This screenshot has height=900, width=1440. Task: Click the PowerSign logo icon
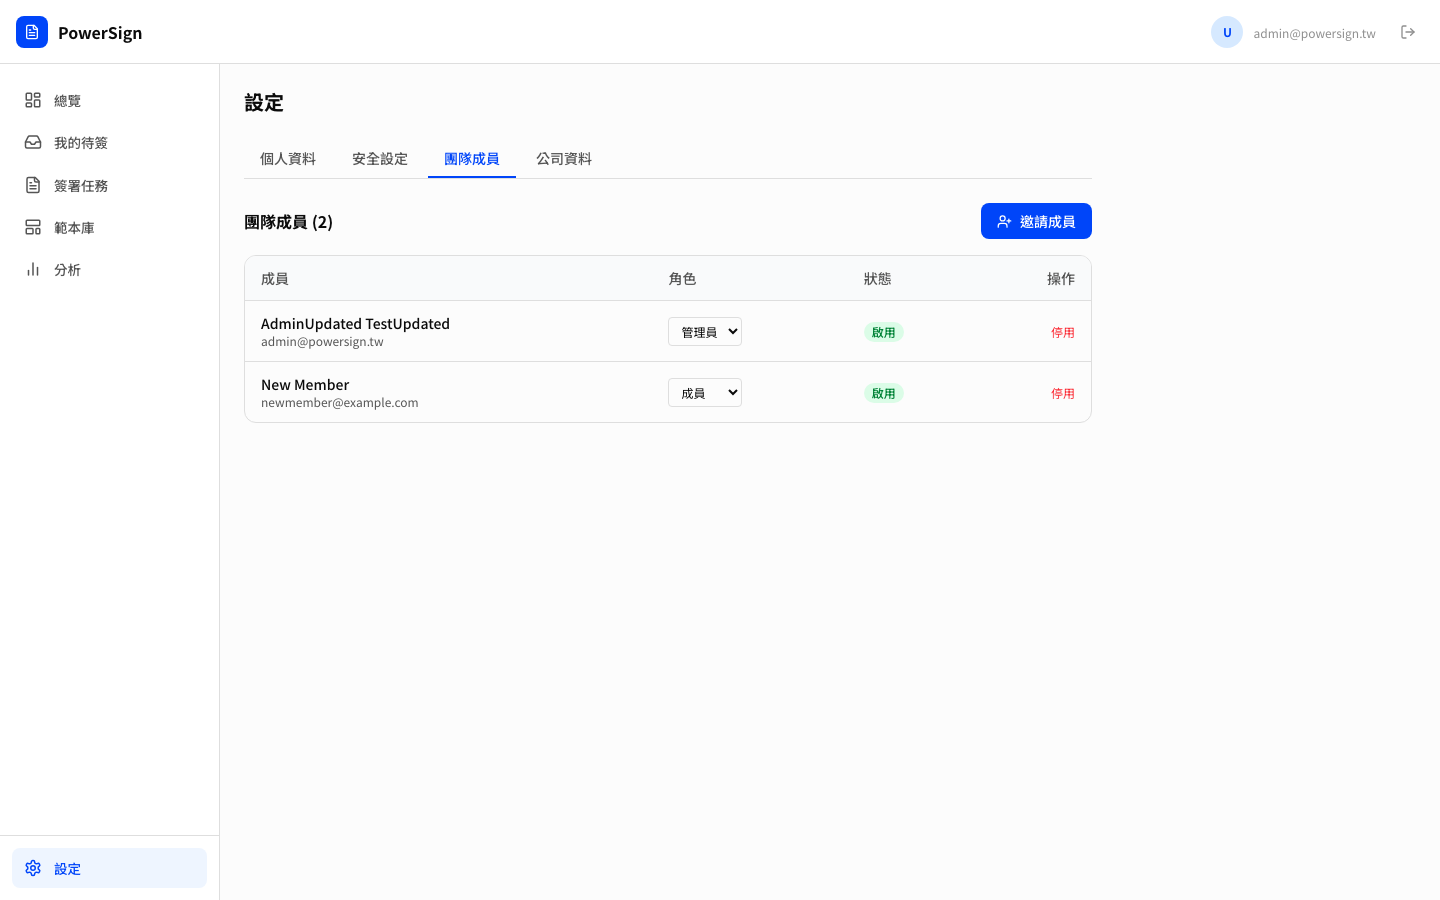click(x=32, y=32)
